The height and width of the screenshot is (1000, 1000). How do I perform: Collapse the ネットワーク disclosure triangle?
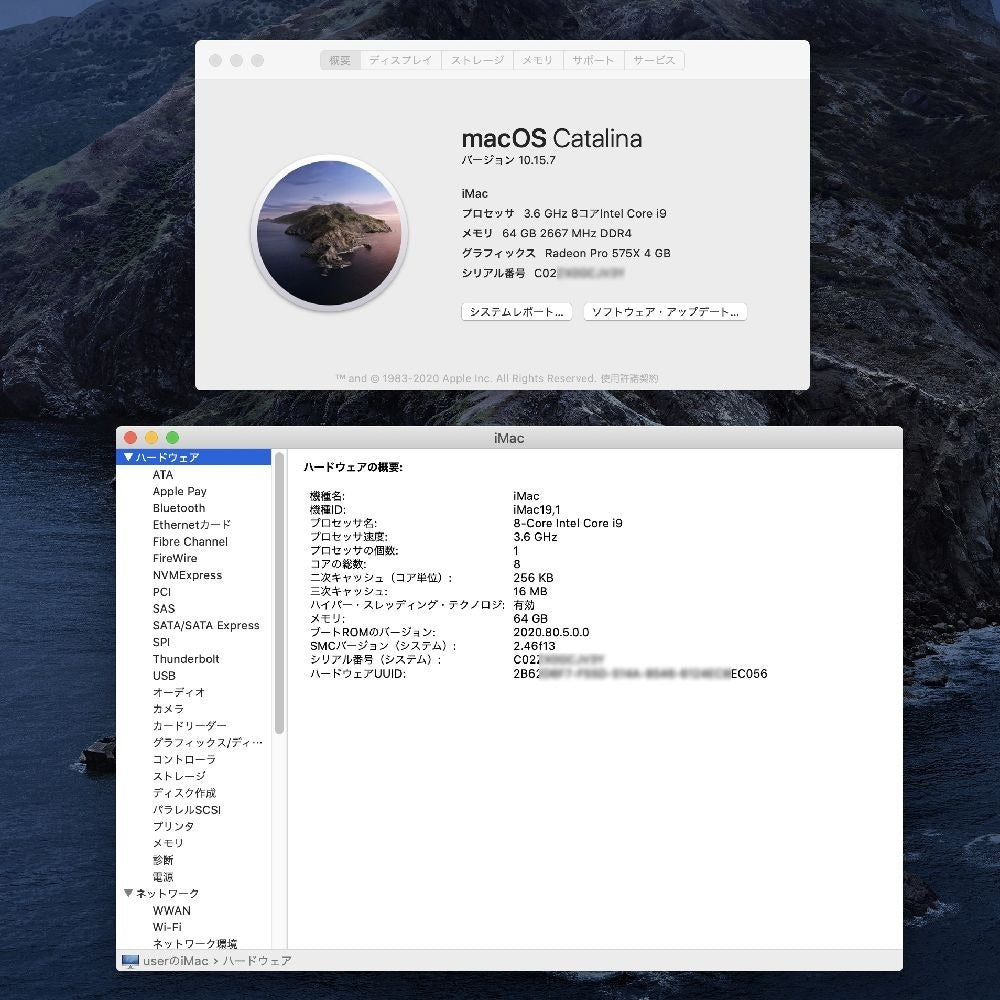[x=127, y=893]
